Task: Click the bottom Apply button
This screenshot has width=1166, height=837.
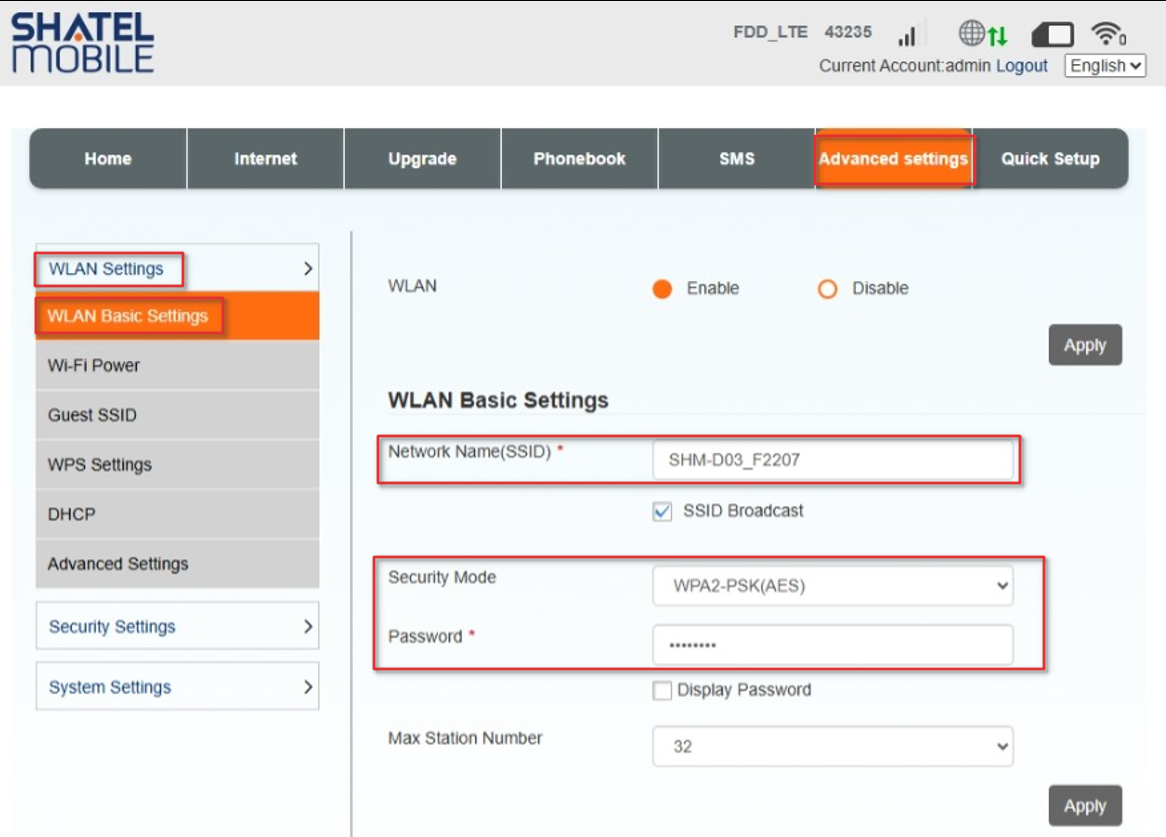Action: pyautogui.click(x=1085, y=806)
